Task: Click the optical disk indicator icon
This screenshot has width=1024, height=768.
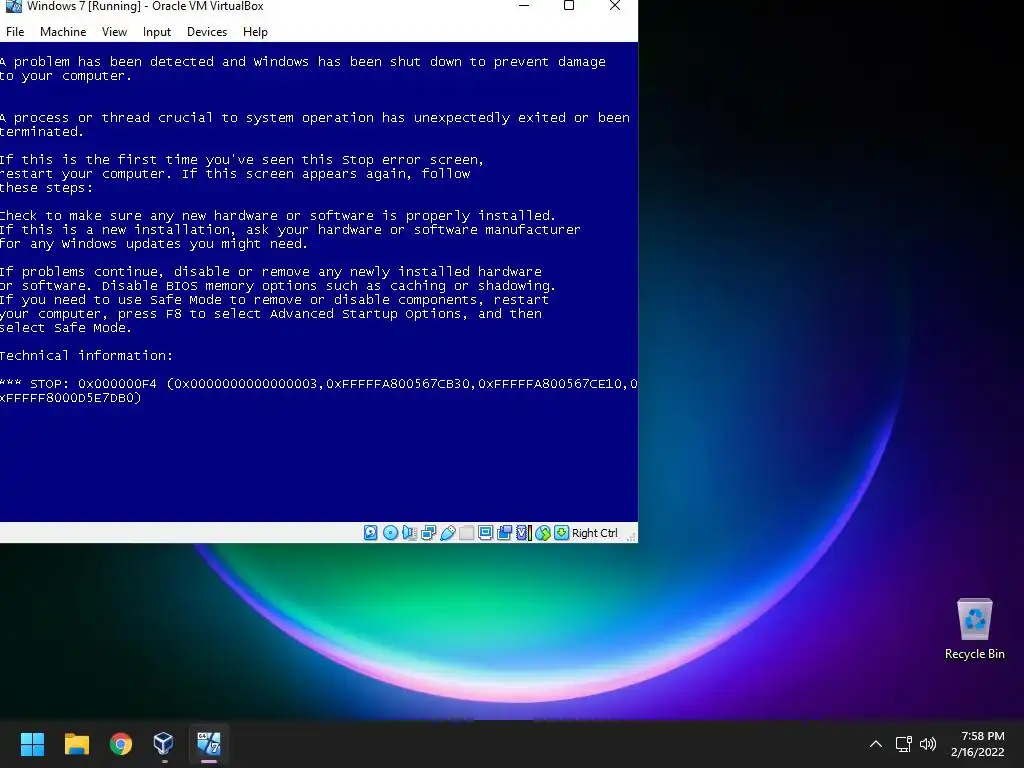Action: 391,533
